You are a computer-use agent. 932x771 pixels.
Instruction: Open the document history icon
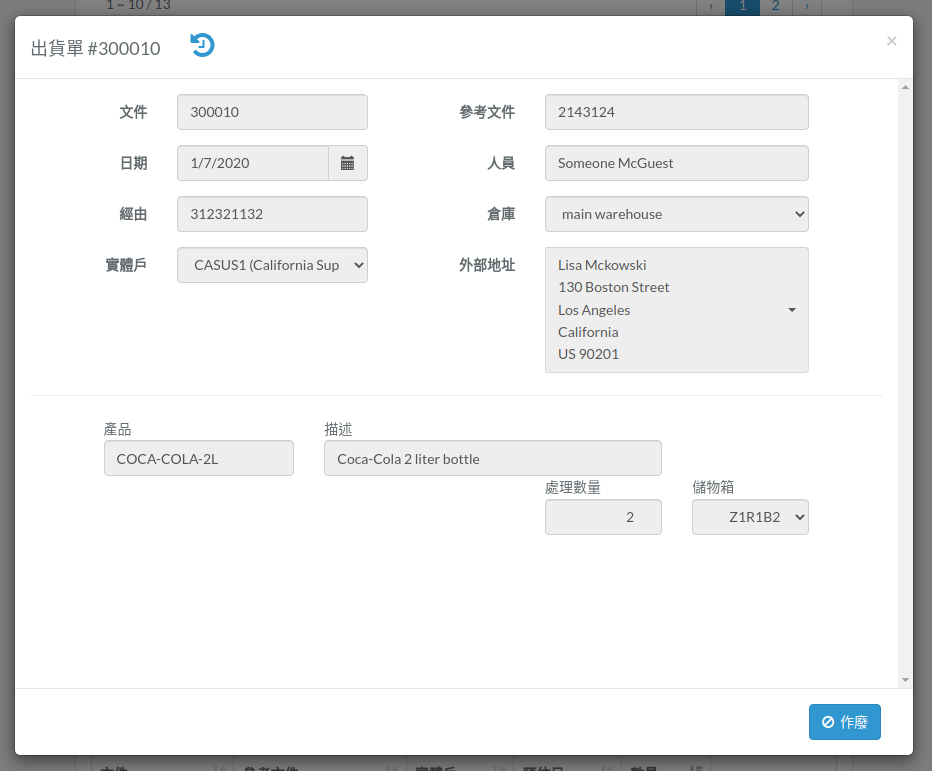pos(202,45)
